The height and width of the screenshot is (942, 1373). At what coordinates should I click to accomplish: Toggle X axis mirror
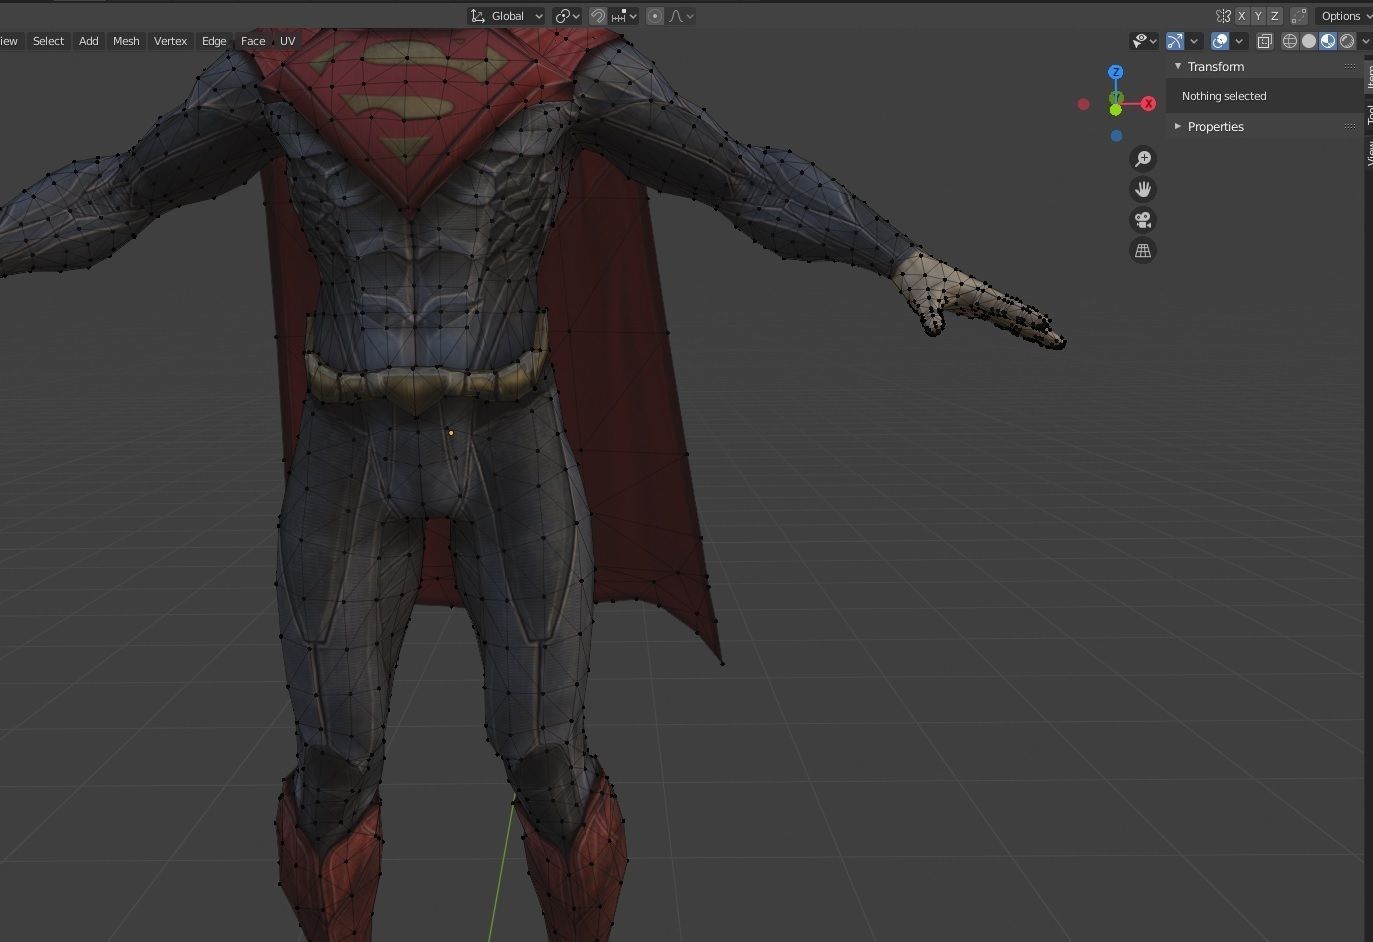coord(1241,16)
